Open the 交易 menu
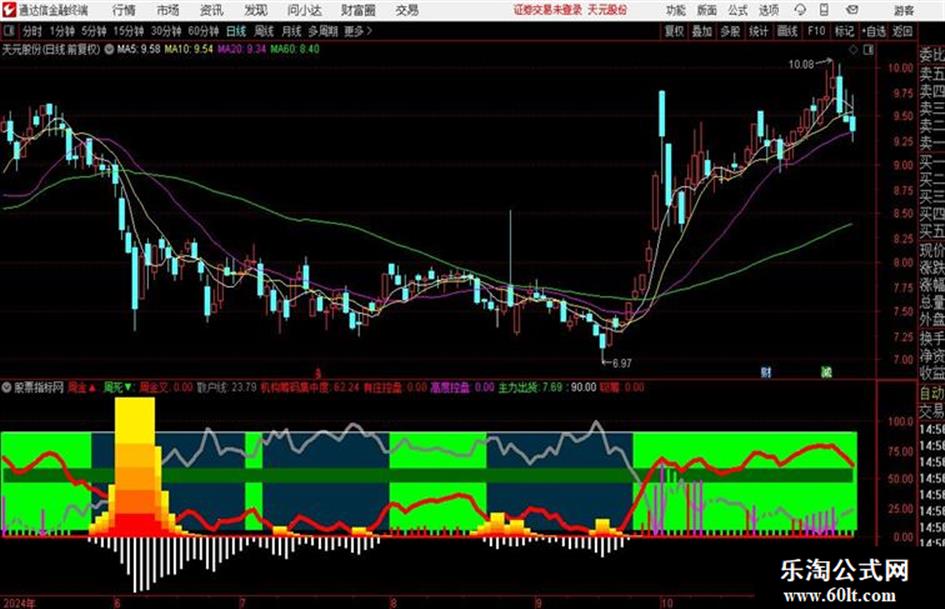Viewport: 945px width, 609px height. [x=407, y=10]
